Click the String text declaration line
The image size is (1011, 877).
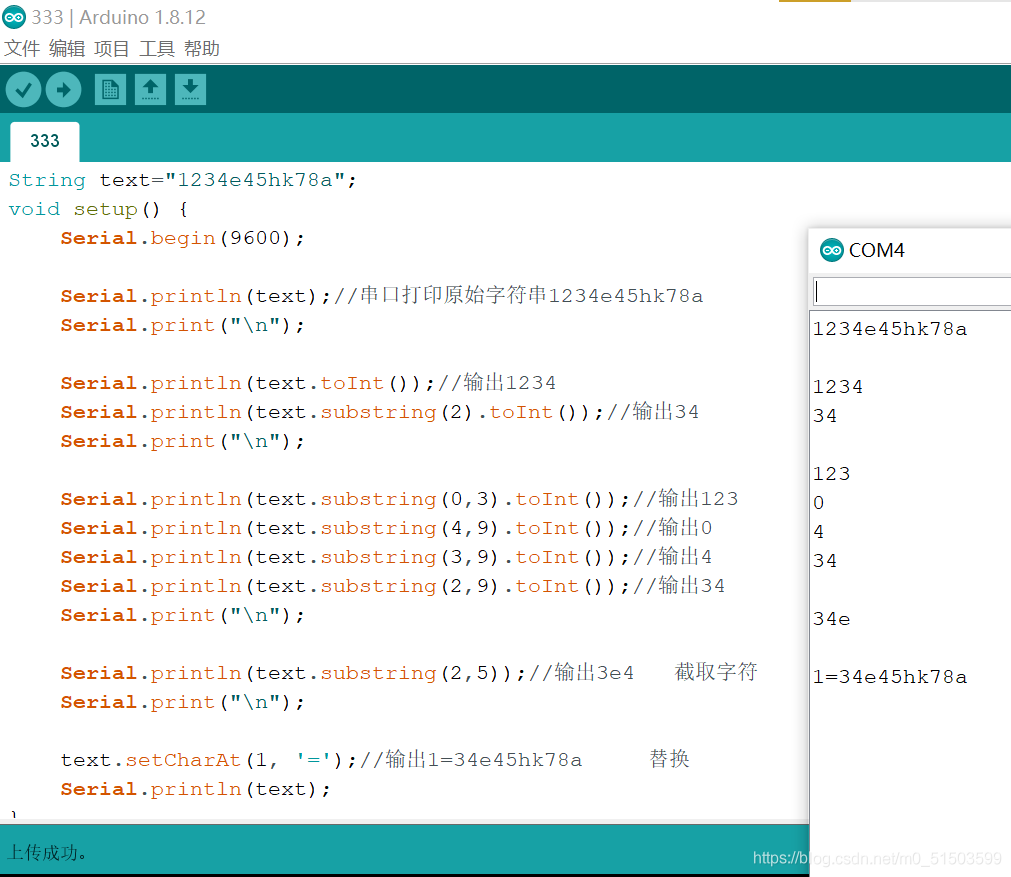[x=182, y=180]
